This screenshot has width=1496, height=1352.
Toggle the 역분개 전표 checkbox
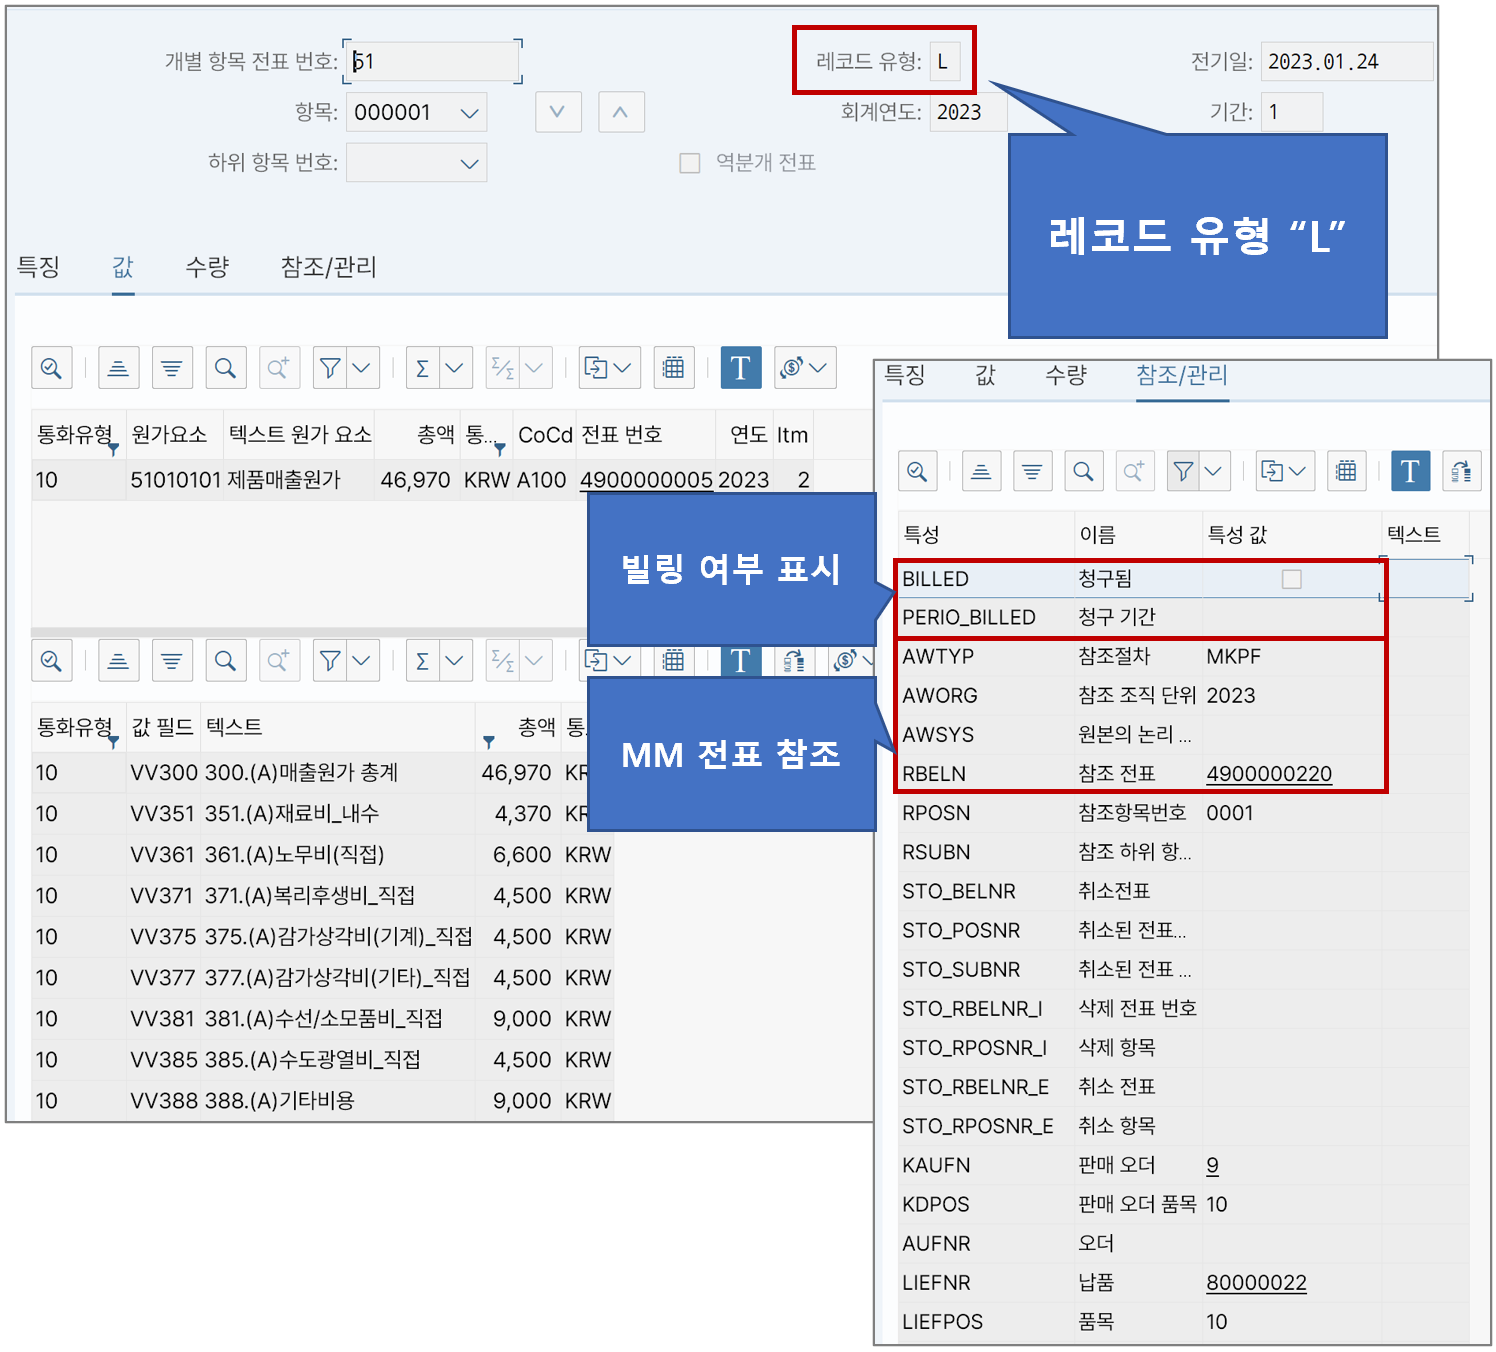[x=690, y=163]
